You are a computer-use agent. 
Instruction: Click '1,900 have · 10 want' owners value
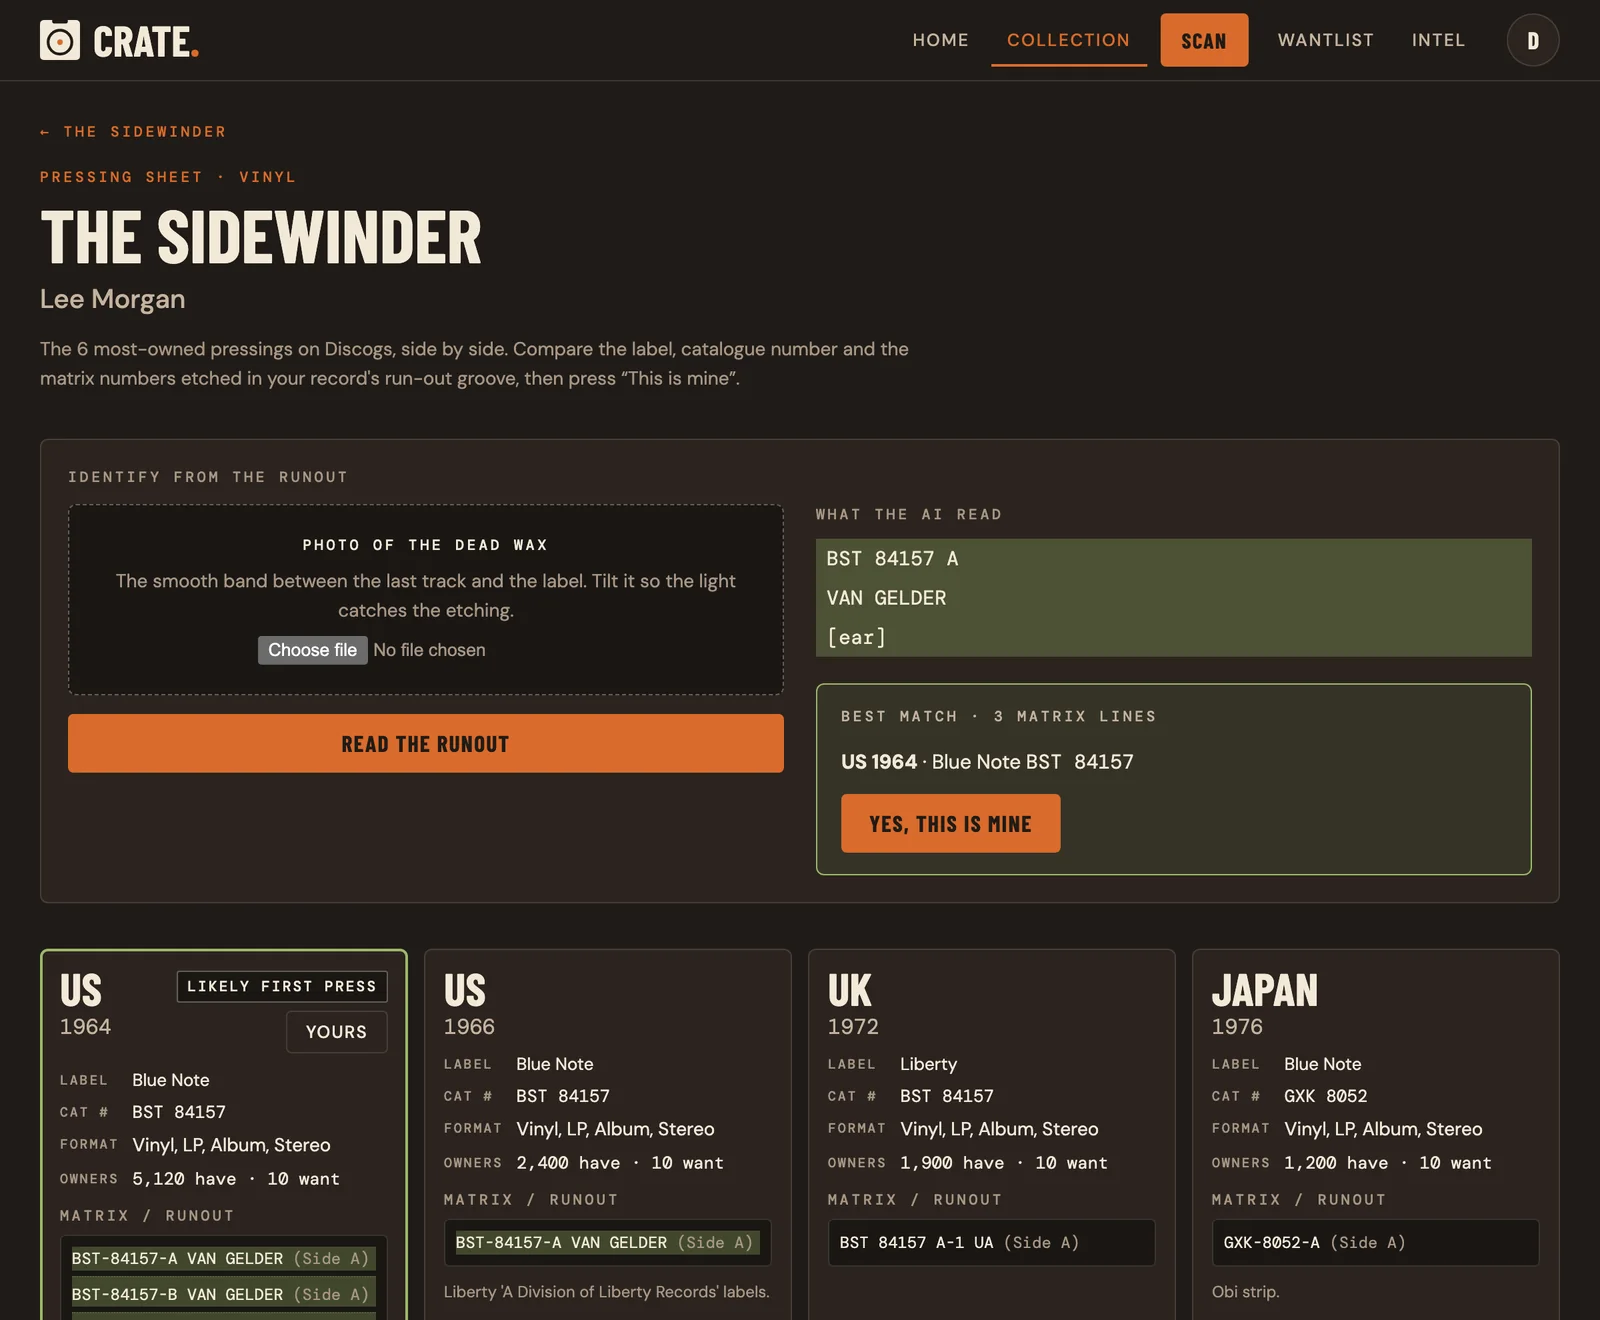1004,1163
